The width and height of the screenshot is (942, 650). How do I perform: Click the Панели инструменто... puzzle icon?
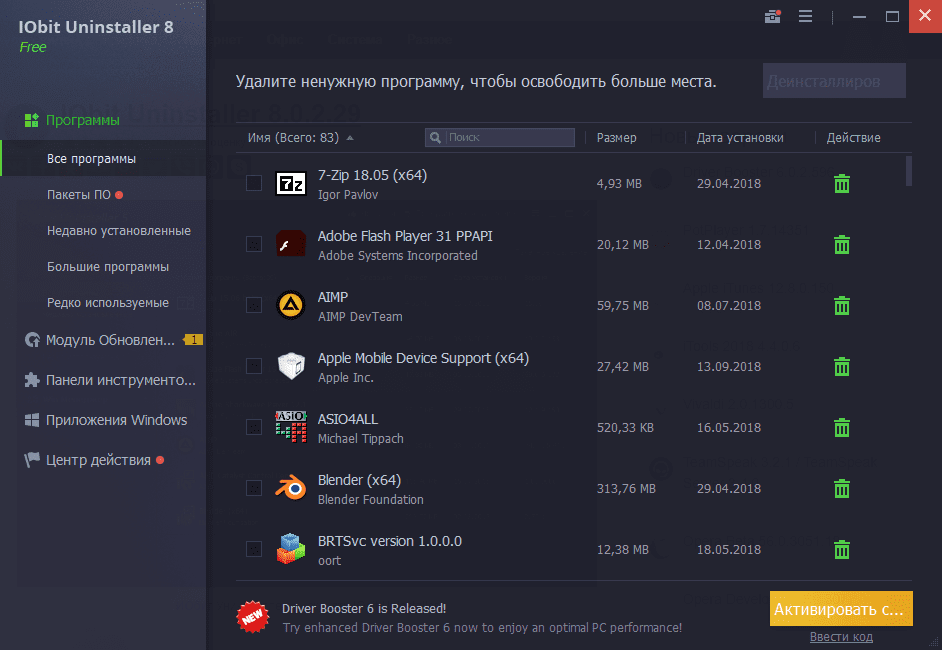click(x=32, y=380)
